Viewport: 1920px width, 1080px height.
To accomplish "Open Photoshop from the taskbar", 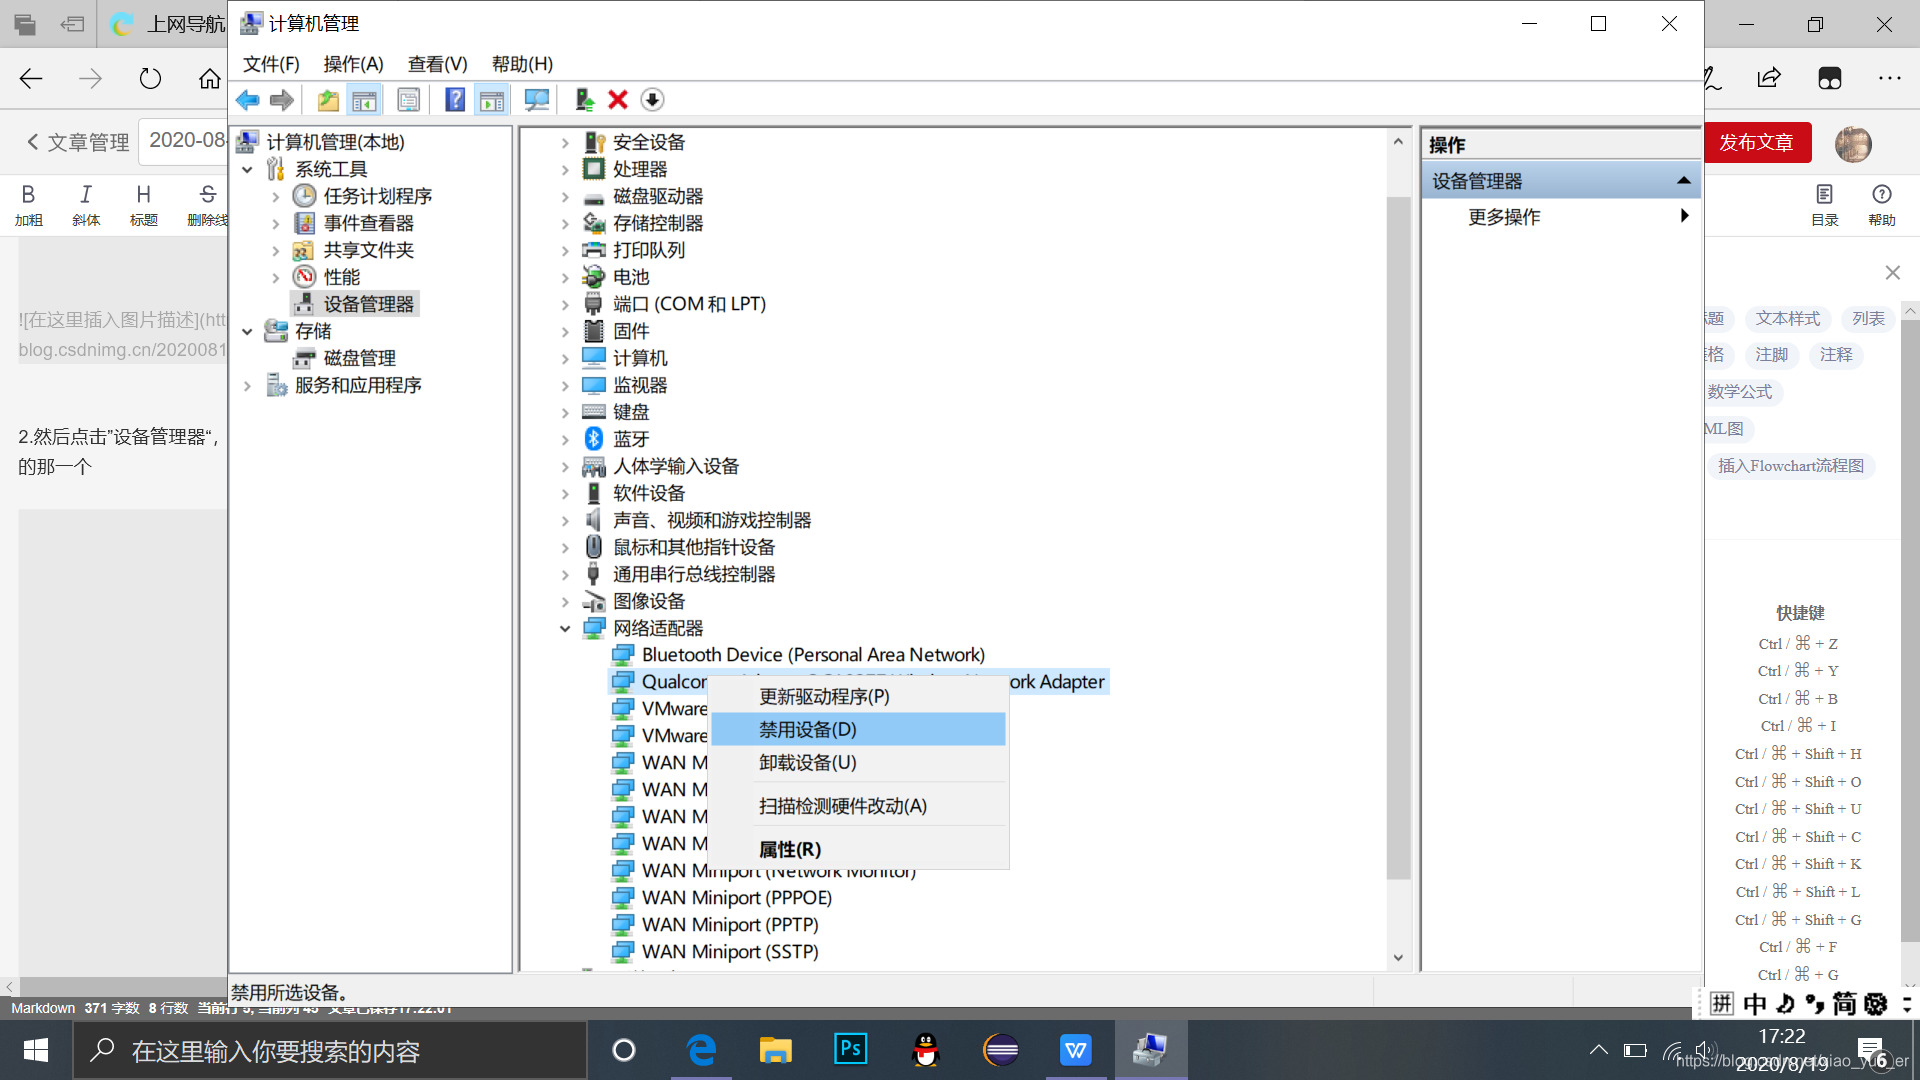I will coord(850,1049).
